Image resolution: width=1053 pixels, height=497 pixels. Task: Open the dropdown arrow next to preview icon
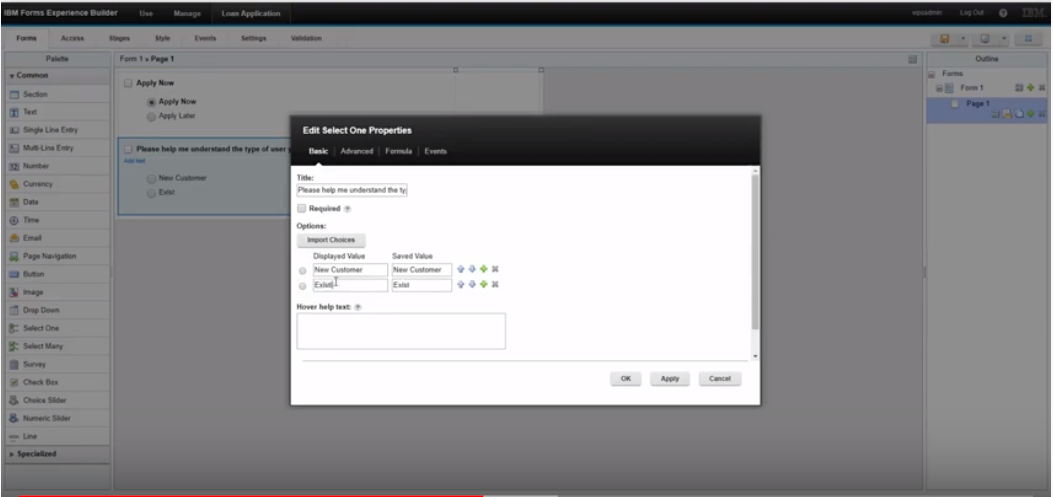1004,39
